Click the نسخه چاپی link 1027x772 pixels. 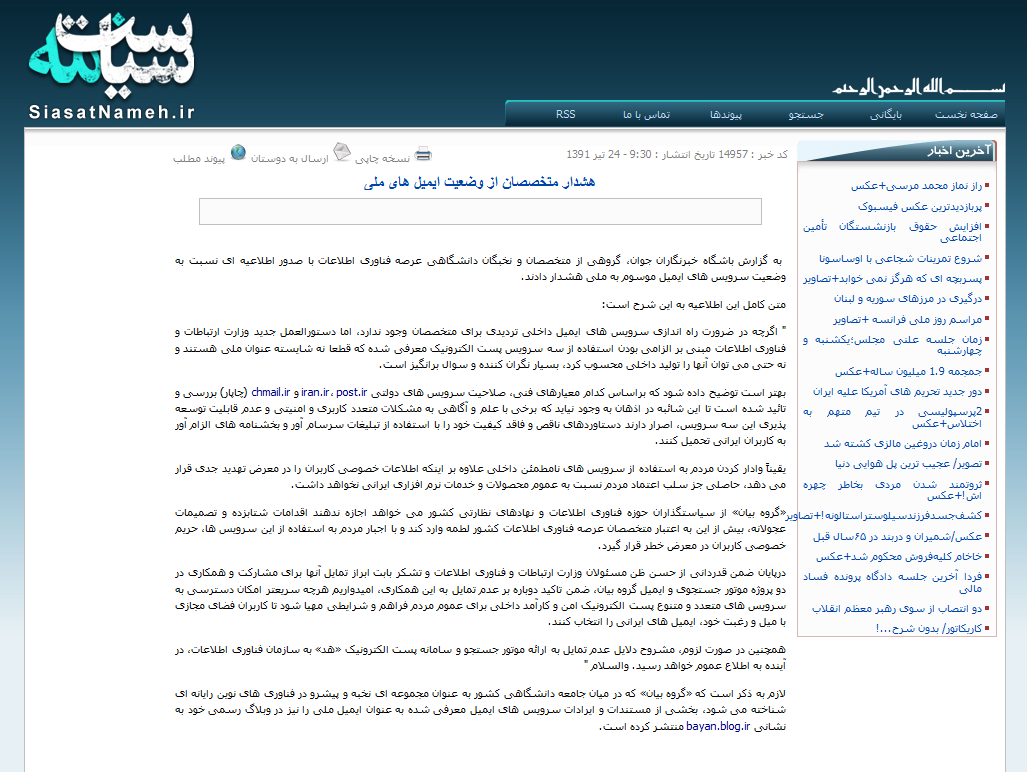pyautogui.click(x=383, y=158)
